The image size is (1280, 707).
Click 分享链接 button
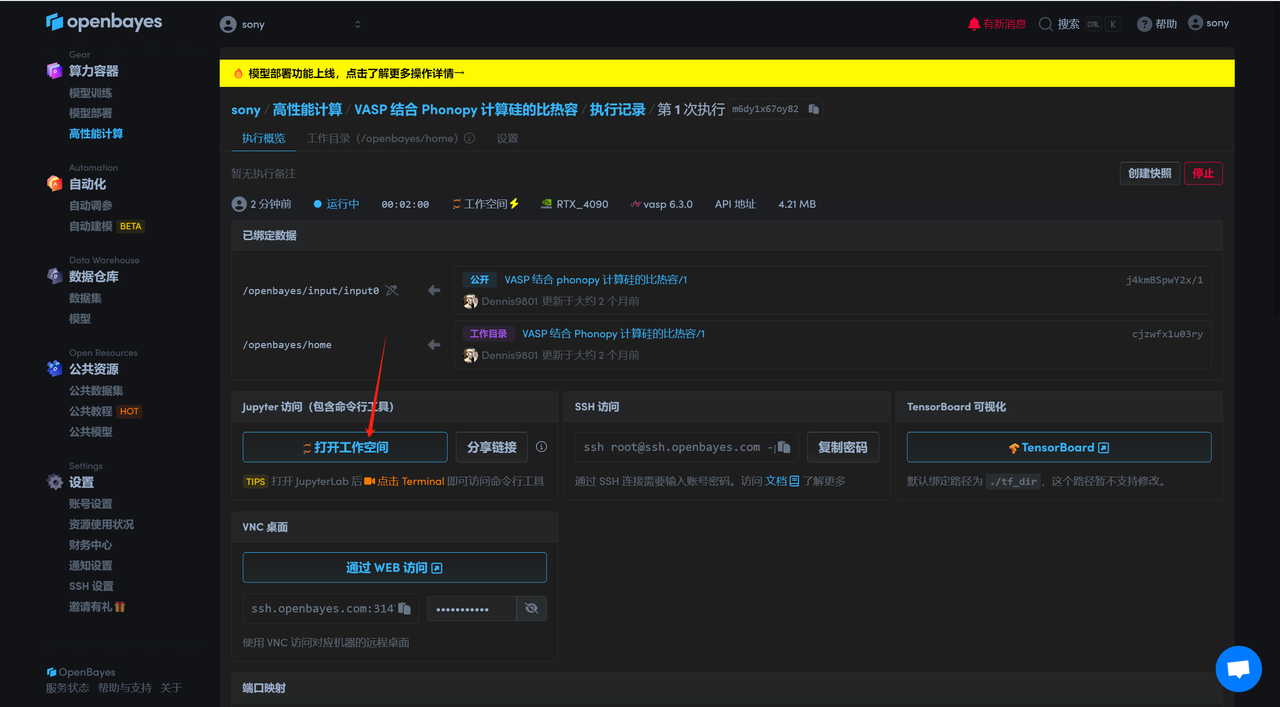pyautogui.click(x=492, y=447)
